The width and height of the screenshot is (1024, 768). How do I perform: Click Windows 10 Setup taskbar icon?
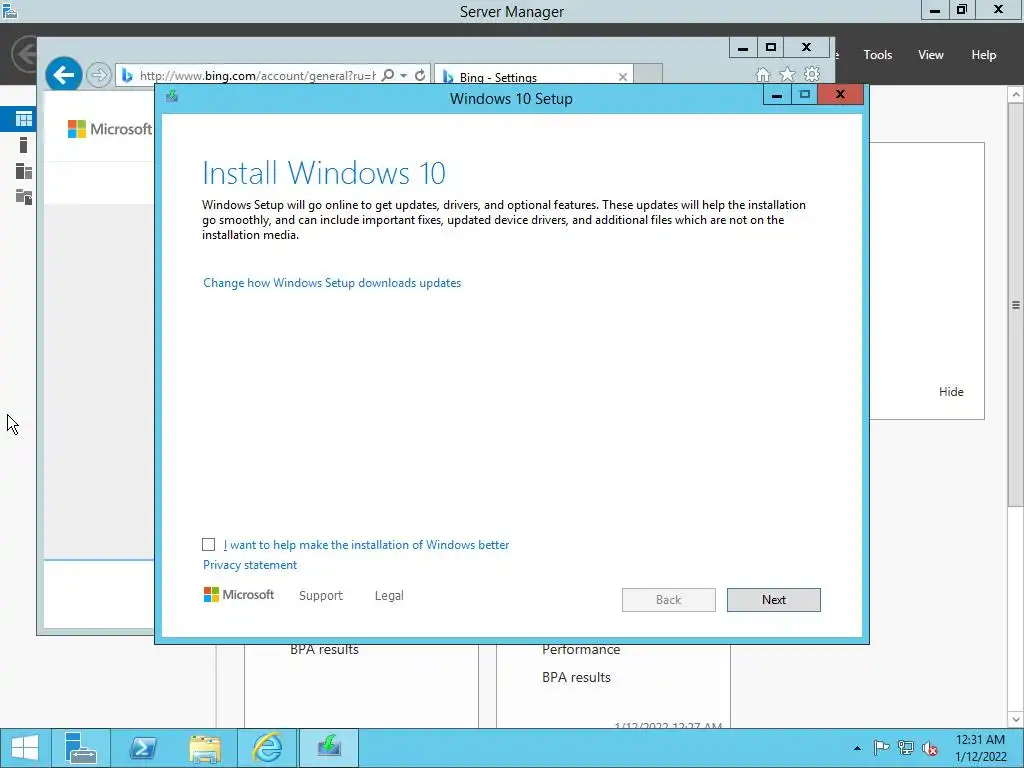[x=329, y=748]
